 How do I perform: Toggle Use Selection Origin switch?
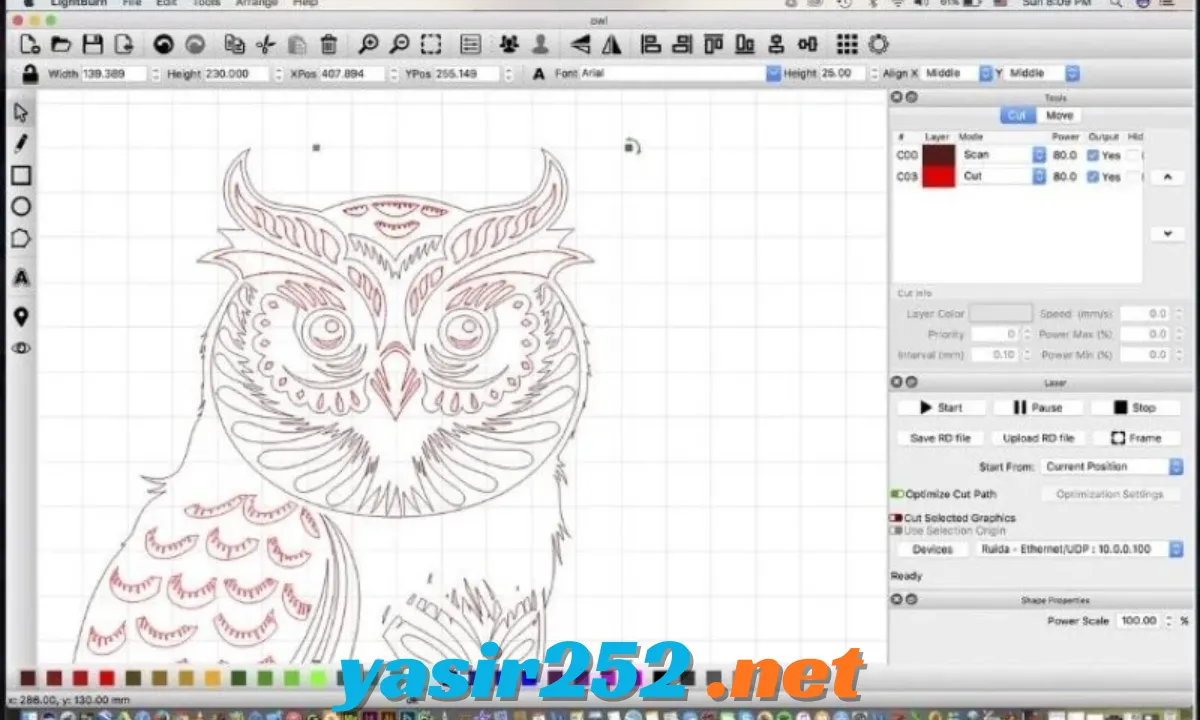point(897,531)
